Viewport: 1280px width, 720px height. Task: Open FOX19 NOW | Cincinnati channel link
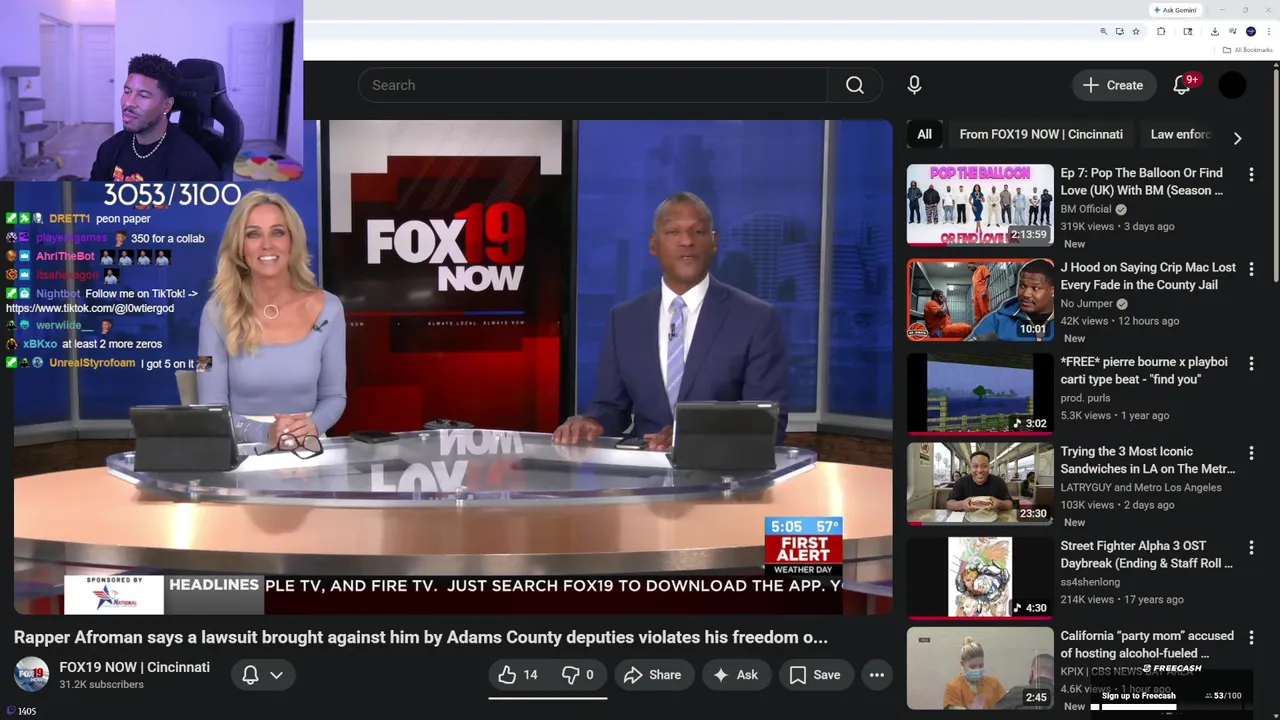pyautogui.click(x=134, y=667)
